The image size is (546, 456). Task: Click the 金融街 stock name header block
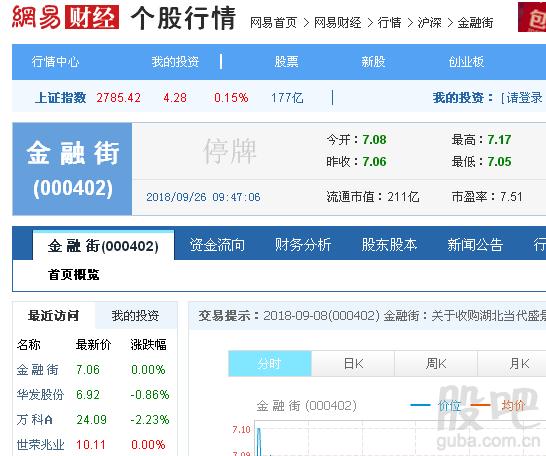point(72,169)
